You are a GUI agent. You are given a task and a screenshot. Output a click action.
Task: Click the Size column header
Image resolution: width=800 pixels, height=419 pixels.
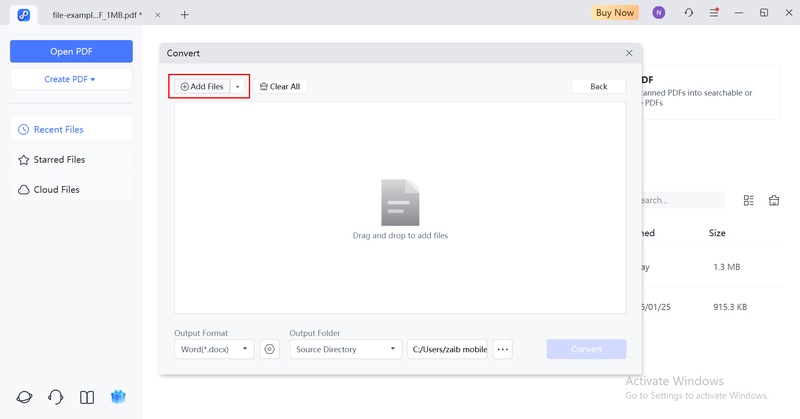click(717, 233)
